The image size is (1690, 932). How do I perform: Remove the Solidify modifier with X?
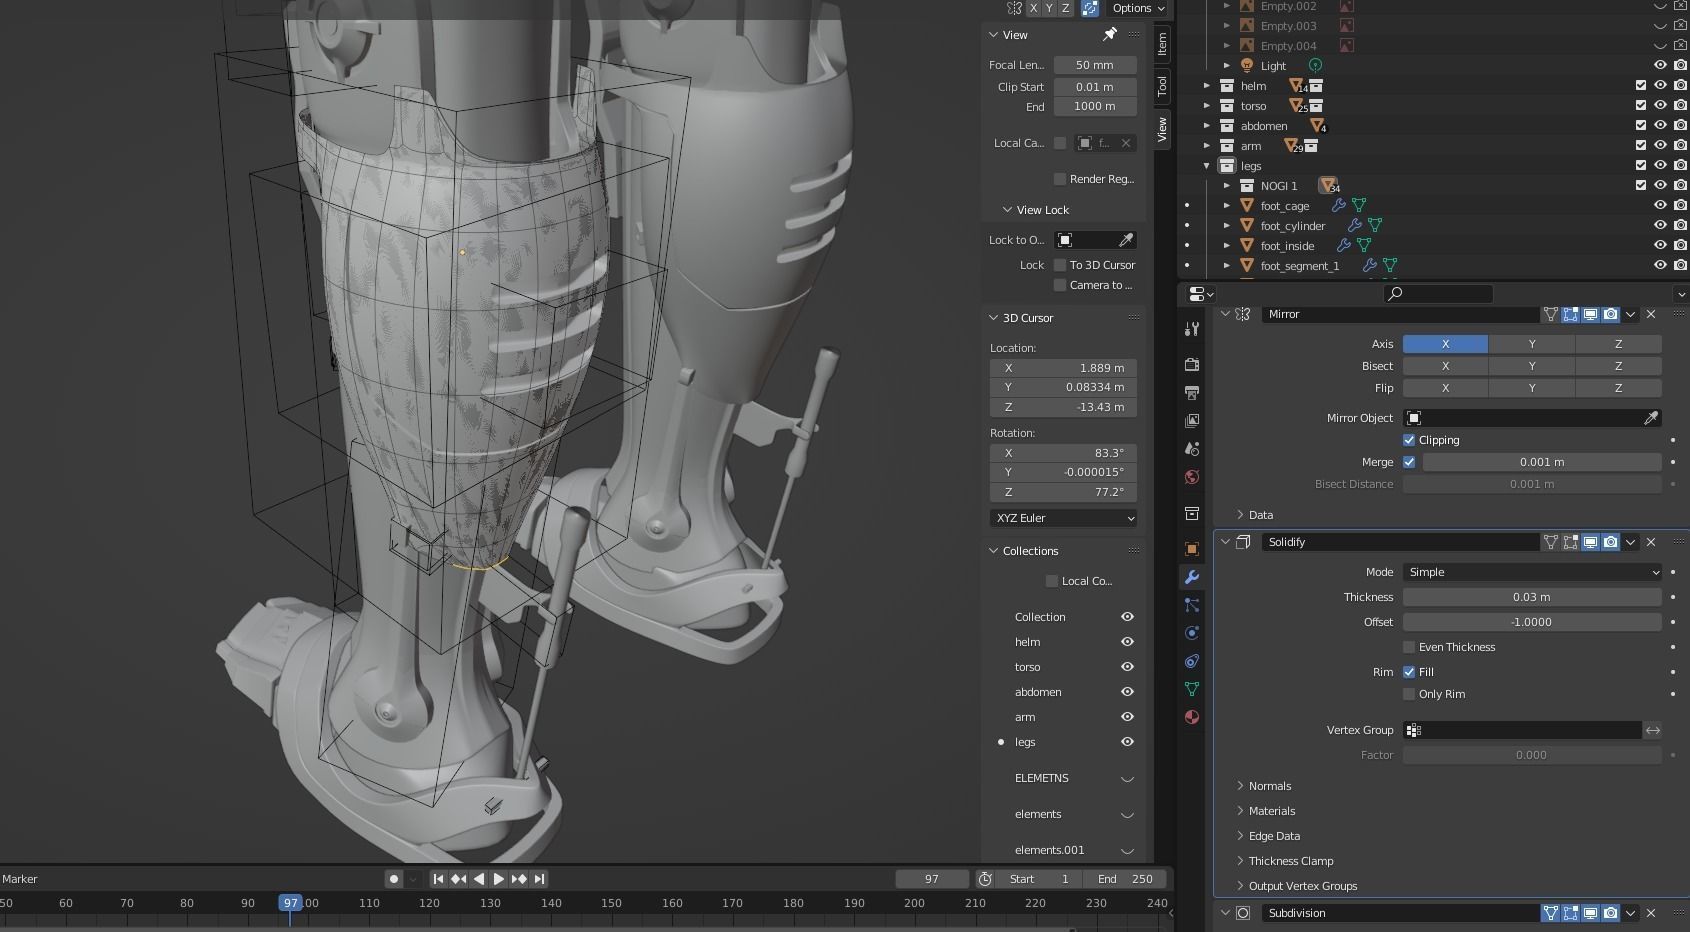pos(1651,542)
